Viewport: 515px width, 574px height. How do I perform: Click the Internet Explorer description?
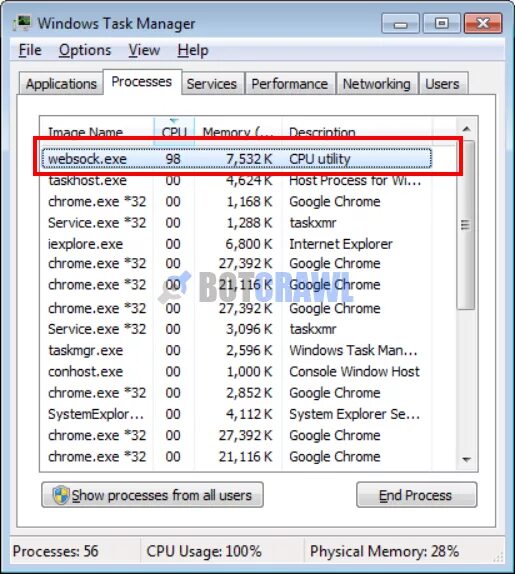click(x=341, y=244)
